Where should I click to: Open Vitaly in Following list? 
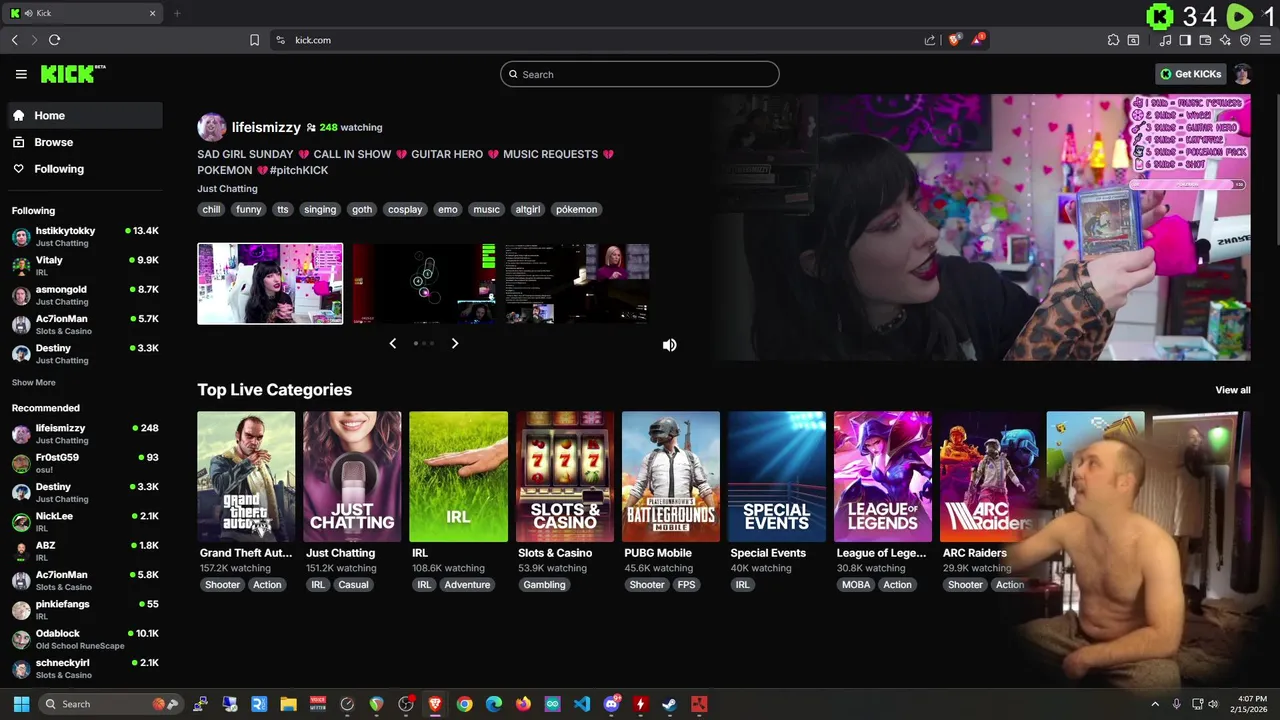pos(85,265)
